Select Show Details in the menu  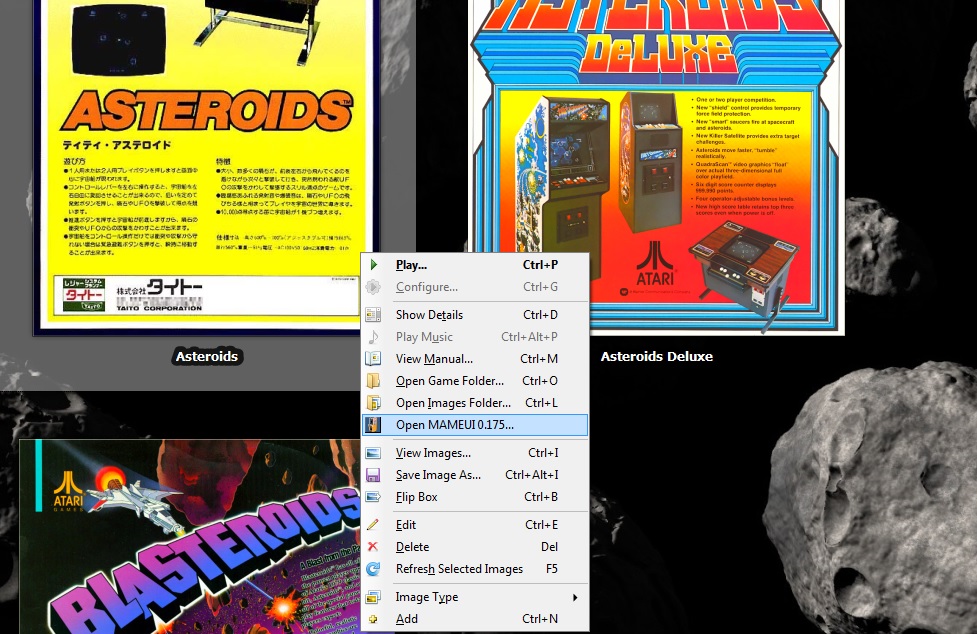tap(475, 315)
